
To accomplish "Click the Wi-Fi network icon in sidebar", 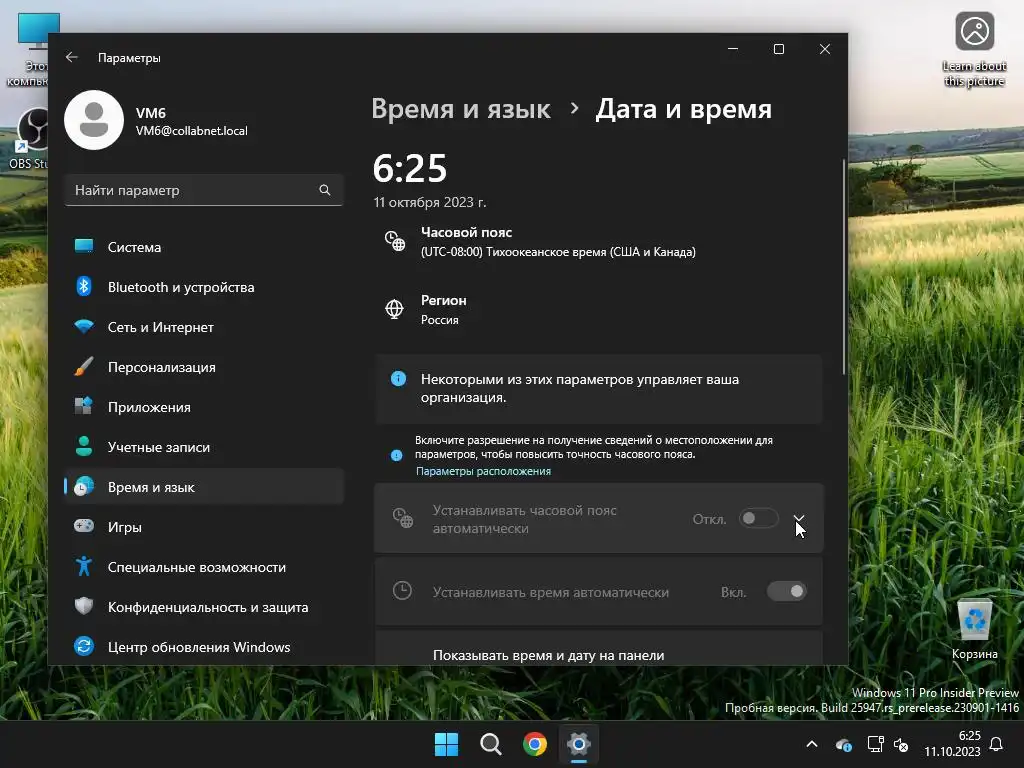I will (84, 326).
